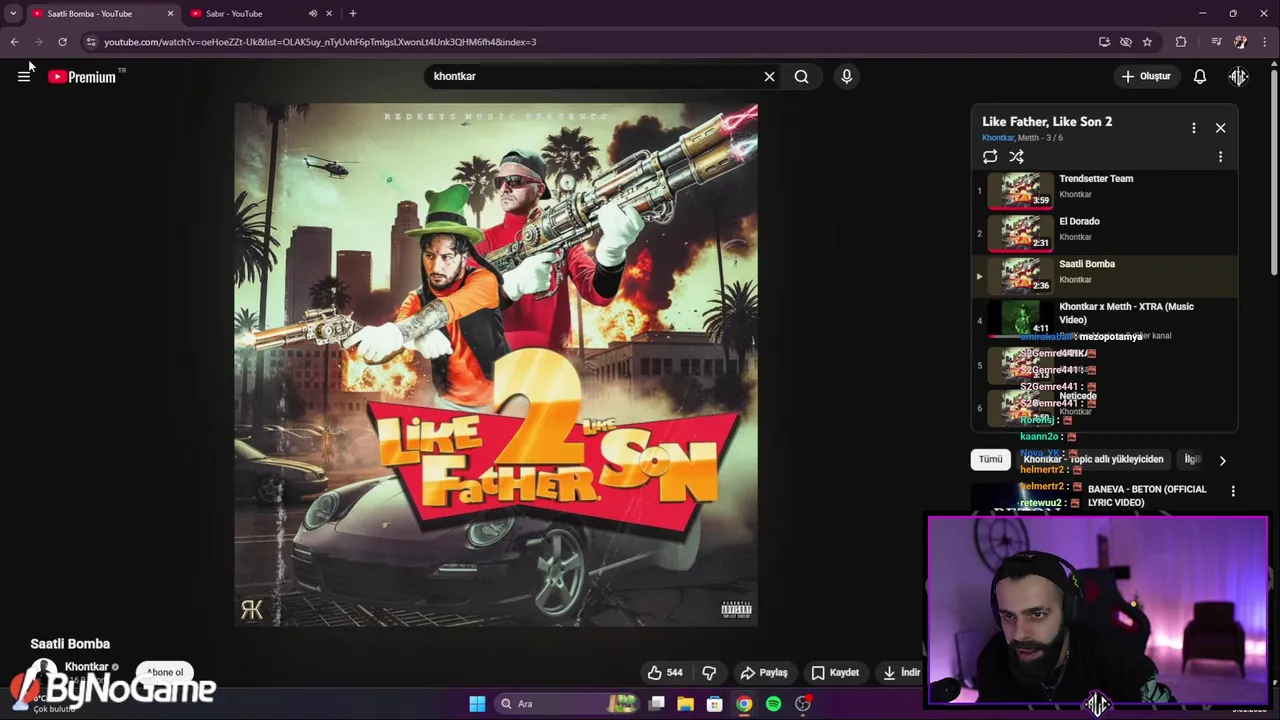
Task: Open the YouTube guide hamburger menu
Action: point(24,76)
